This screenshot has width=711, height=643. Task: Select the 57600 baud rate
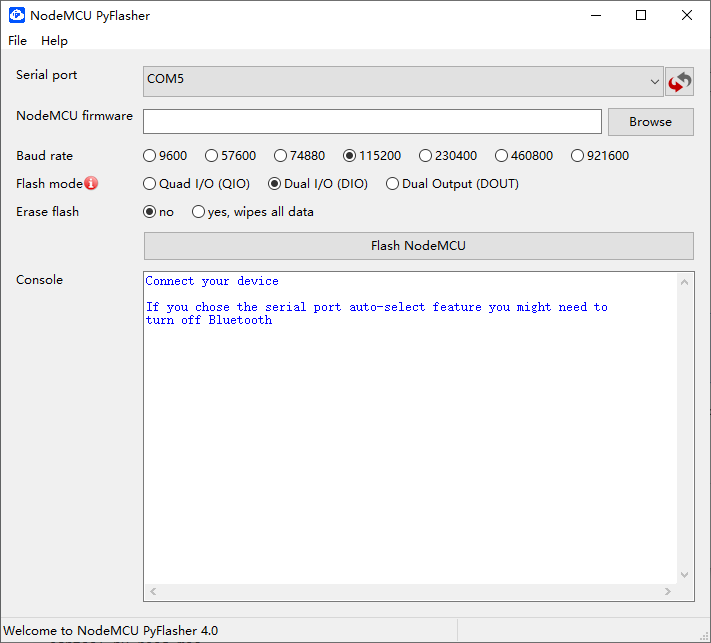(231, 156)
